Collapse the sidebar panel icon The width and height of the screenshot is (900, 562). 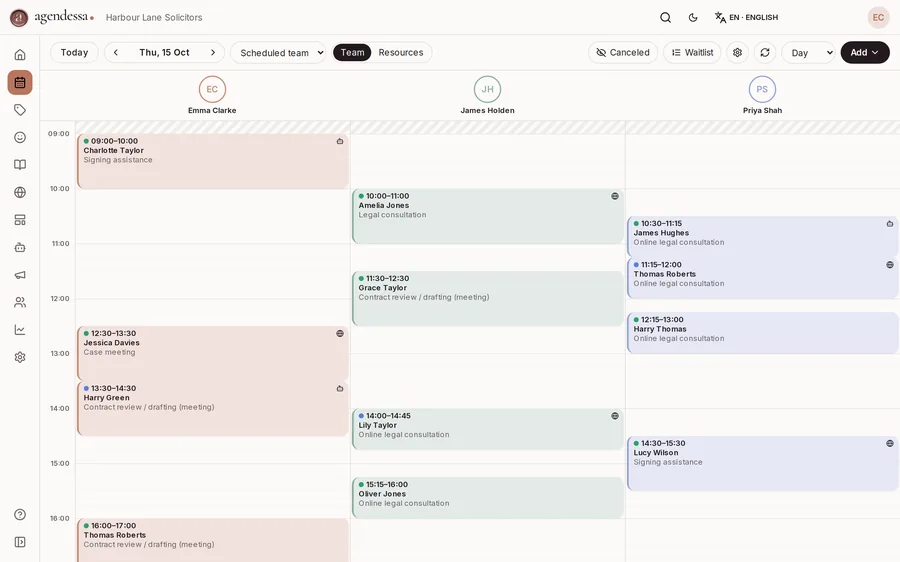[x=20, y=542]
